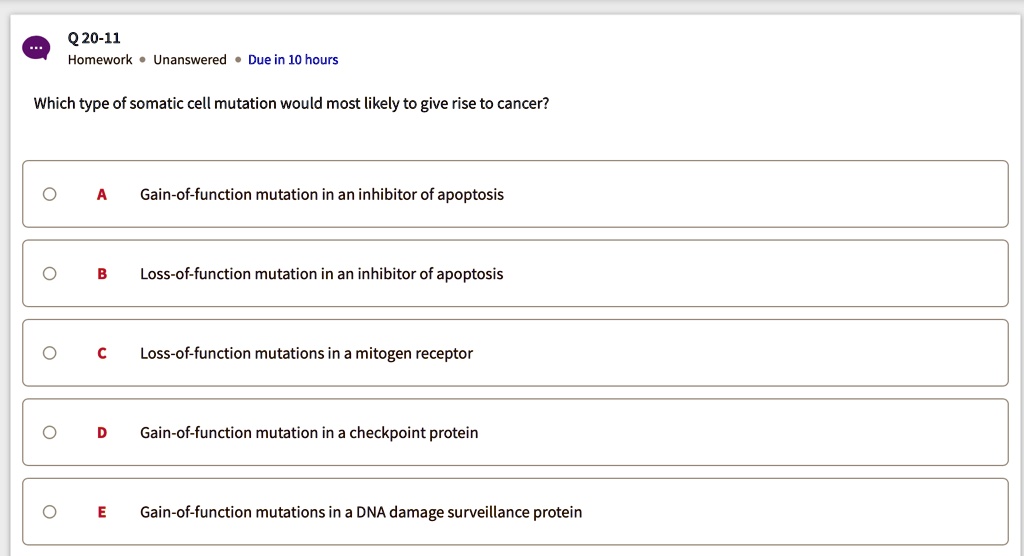Mark the radio button for option E

pos(49,512)
